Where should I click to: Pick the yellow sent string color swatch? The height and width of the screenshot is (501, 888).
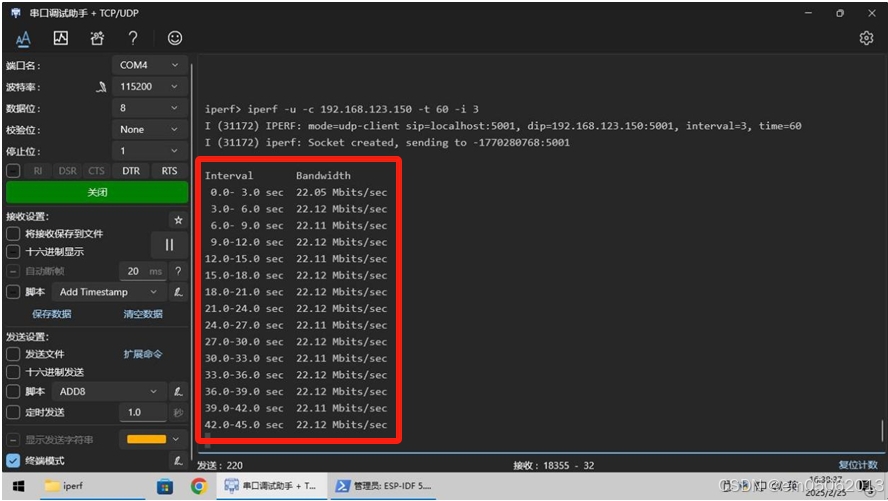coord(147,439)
